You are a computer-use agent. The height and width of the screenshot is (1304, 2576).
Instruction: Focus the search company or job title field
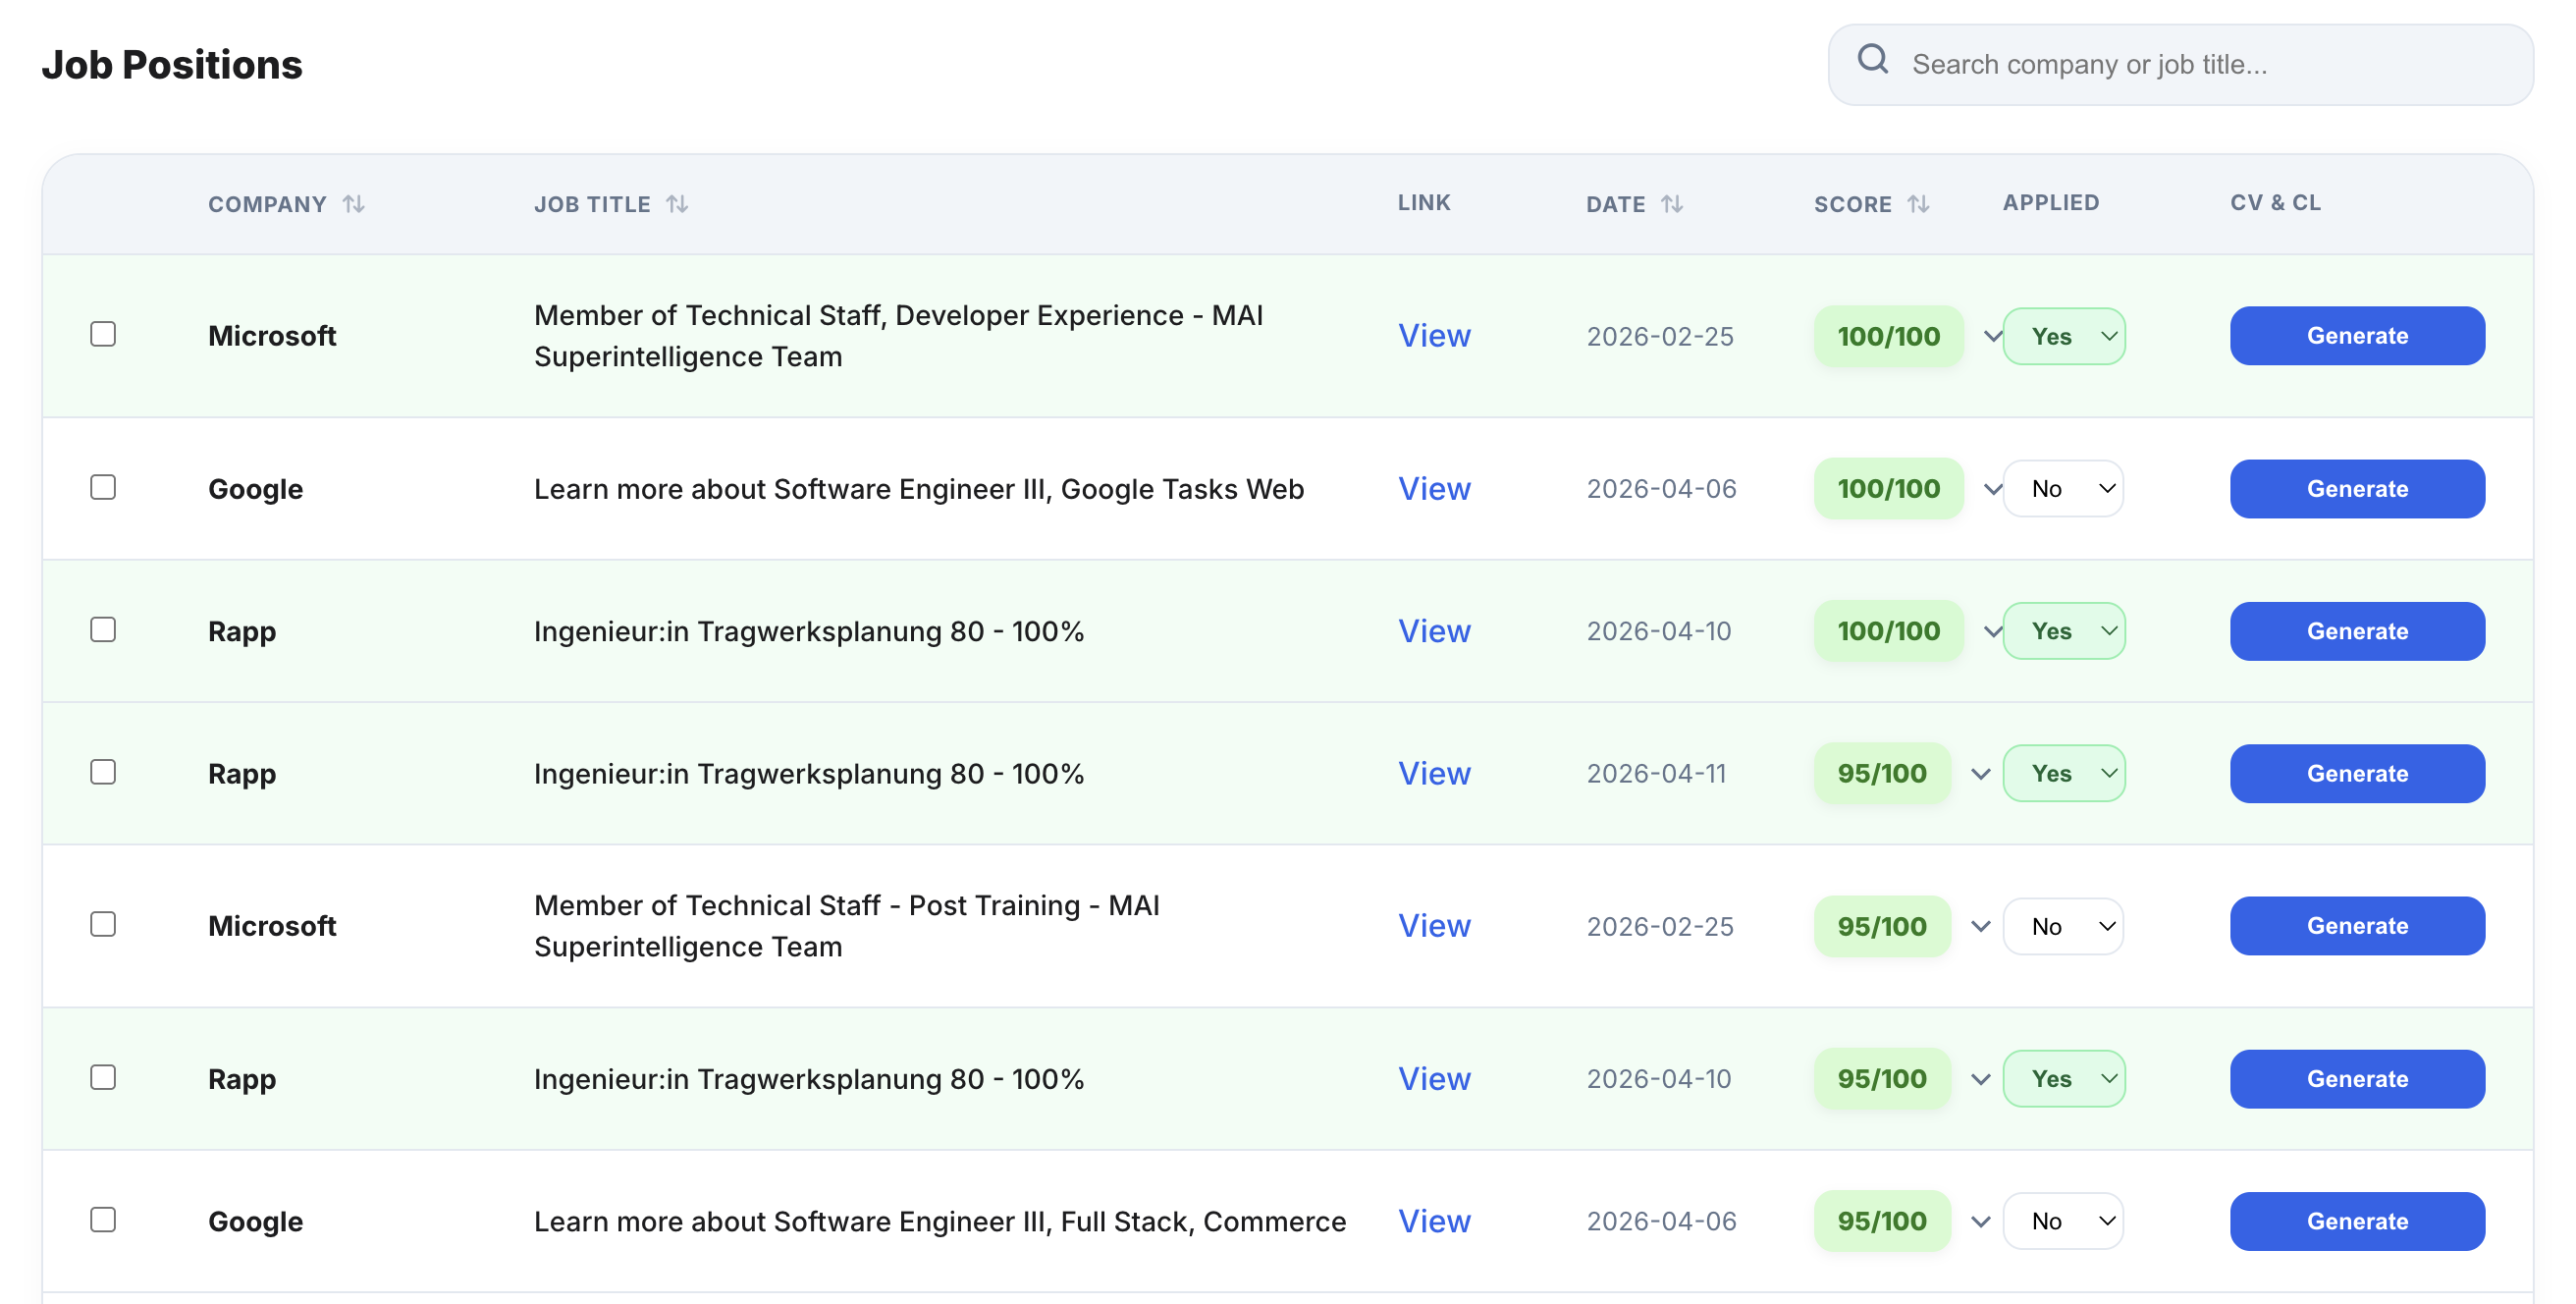click(x=2180, y=64)
